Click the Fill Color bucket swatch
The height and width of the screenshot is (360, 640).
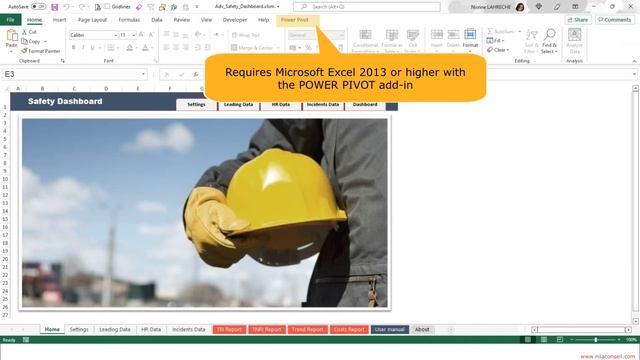coord(129,48)
